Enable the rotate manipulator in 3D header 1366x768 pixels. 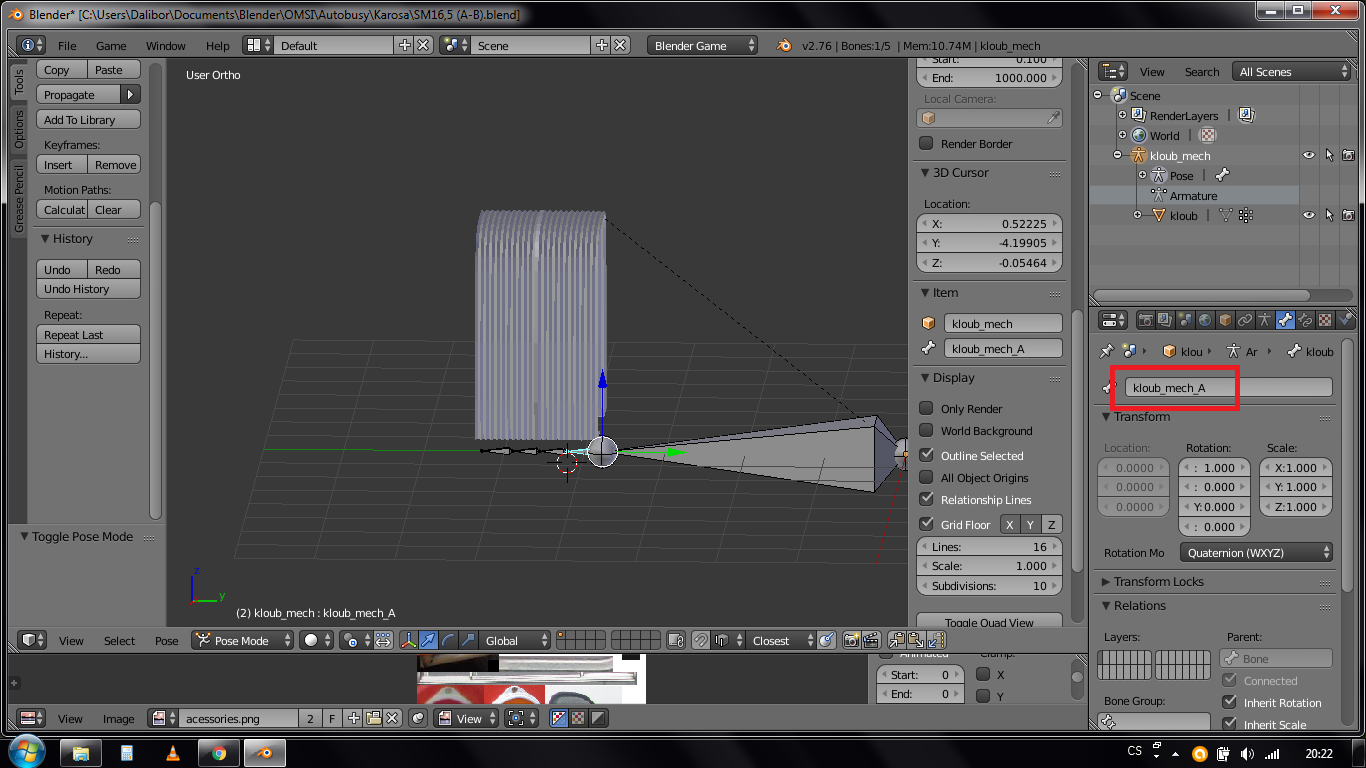click(449, 640)
